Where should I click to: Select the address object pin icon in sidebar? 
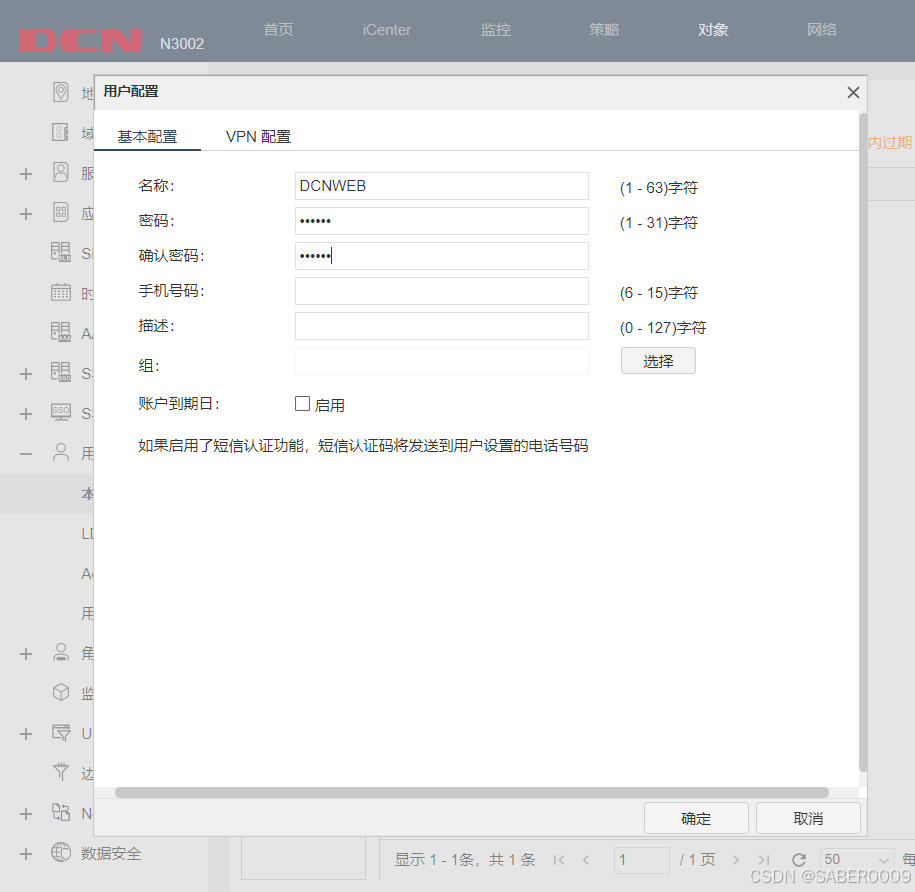60,91
